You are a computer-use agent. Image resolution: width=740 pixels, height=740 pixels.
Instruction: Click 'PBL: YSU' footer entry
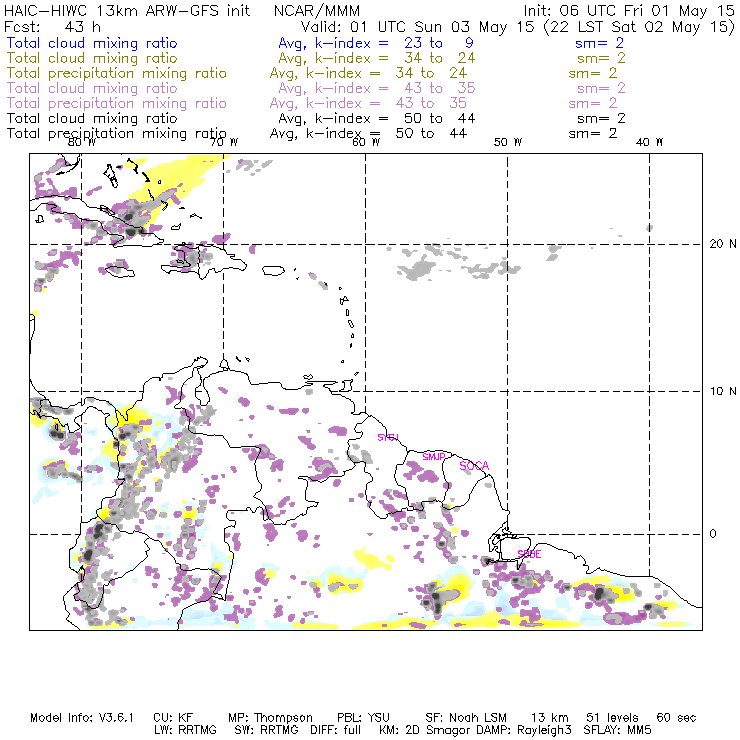pyautogui.click(x=363, y=718)
